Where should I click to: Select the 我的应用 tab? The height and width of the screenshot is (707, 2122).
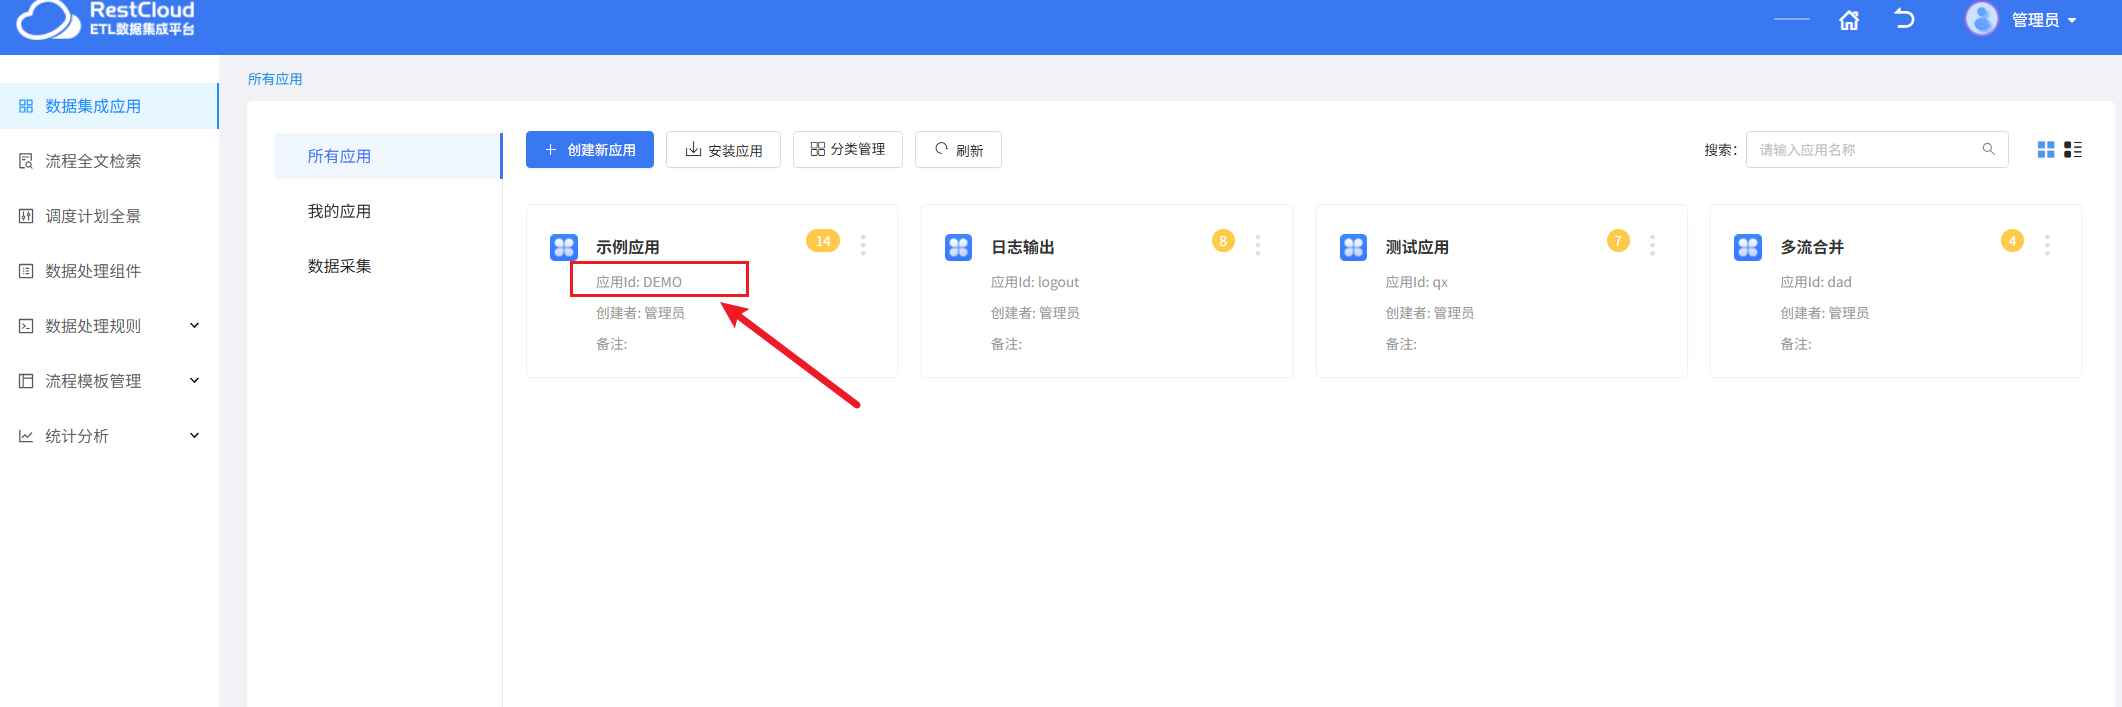point(388,211)
